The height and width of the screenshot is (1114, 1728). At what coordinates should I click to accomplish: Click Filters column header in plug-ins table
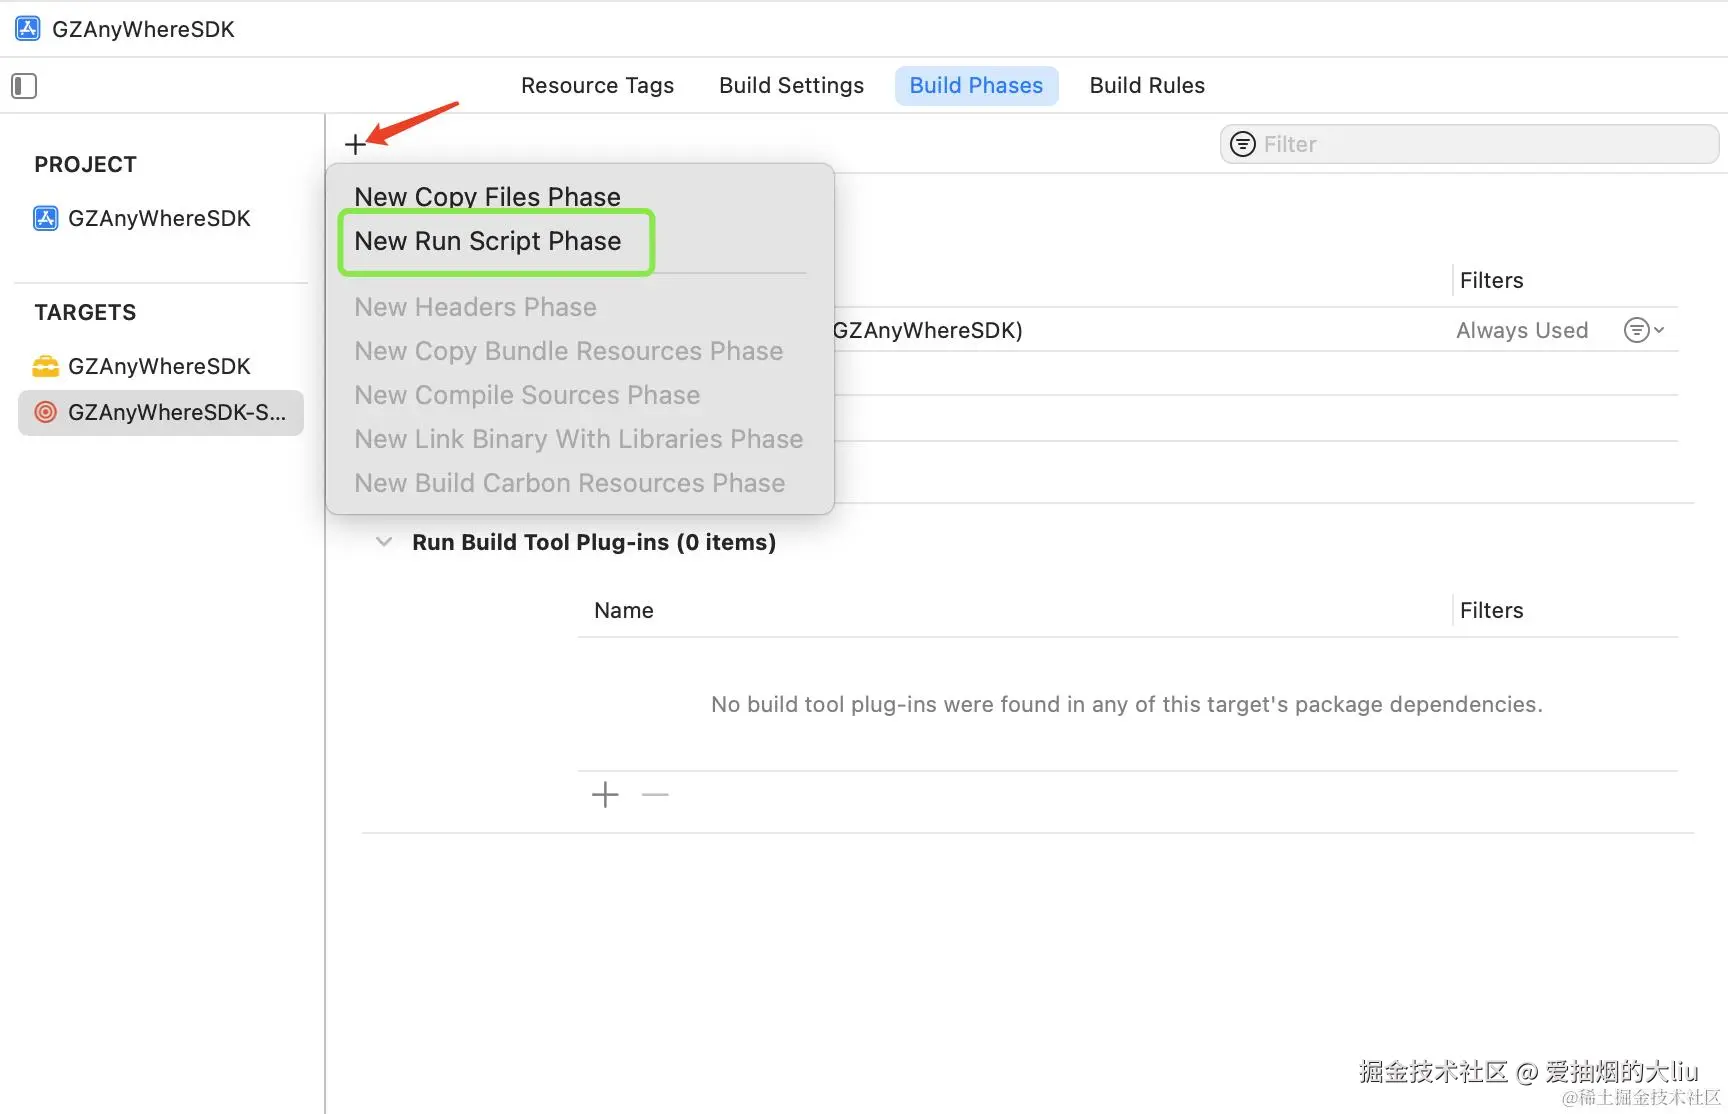(1491, 610)
